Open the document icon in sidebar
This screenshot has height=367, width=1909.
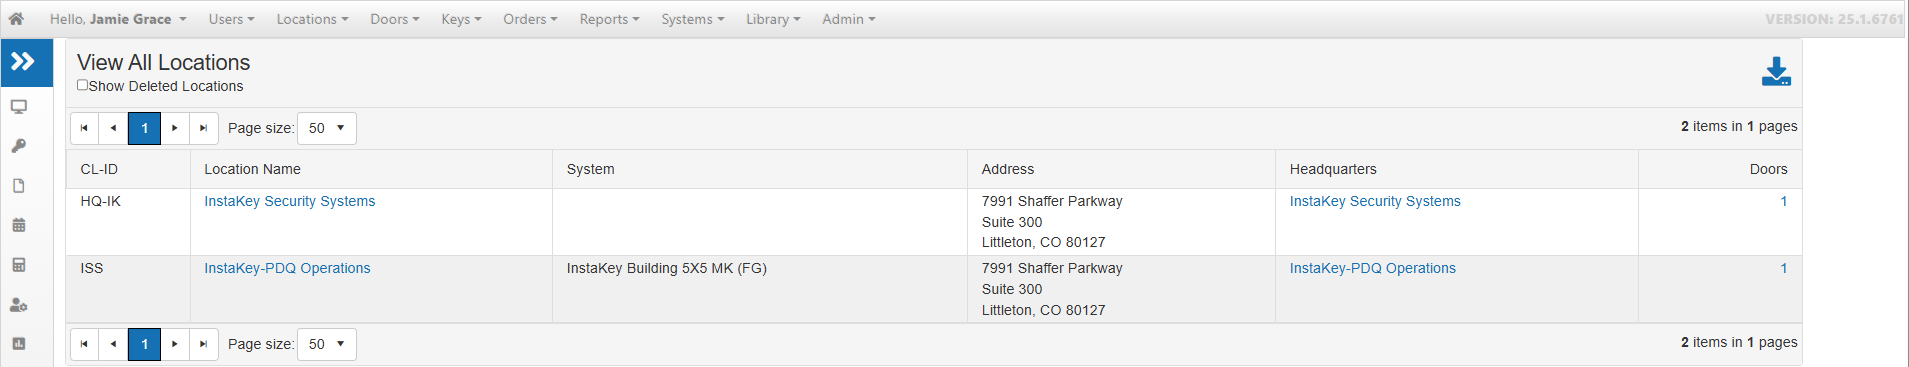point(19,186)
